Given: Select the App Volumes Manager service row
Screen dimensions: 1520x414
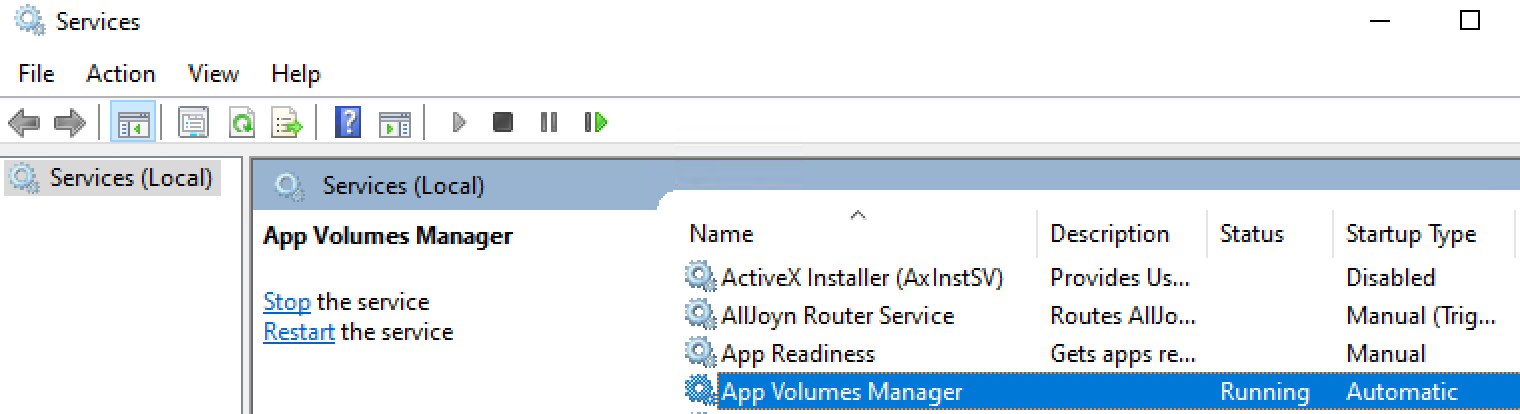Looking at the screenshot, I should 1100,391.
